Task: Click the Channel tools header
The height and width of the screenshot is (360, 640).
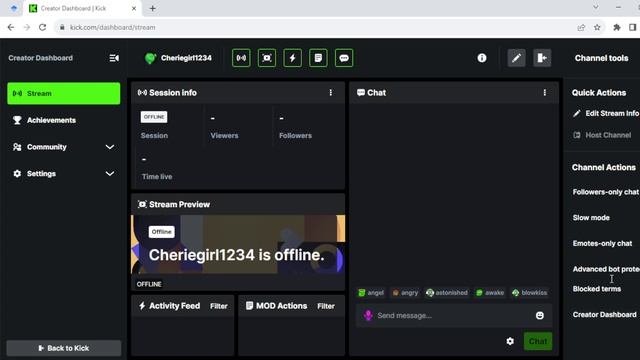Action: click(601, 58)
